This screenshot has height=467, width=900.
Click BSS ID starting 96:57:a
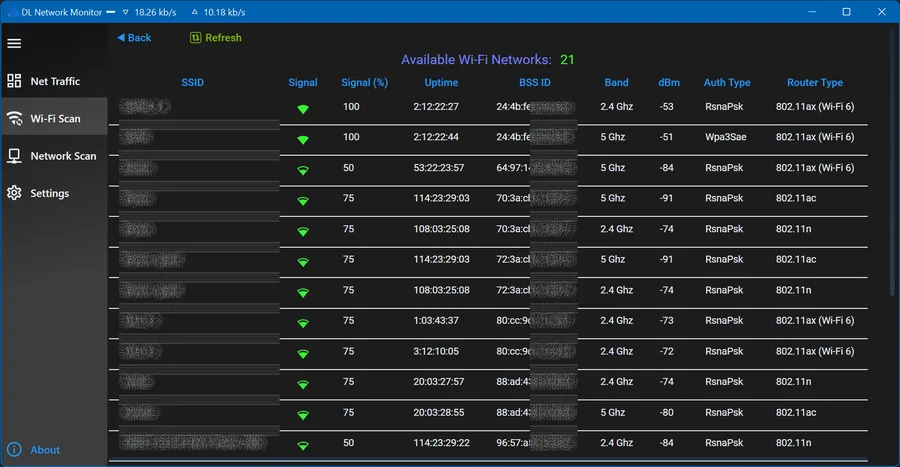tap(536, 442)
